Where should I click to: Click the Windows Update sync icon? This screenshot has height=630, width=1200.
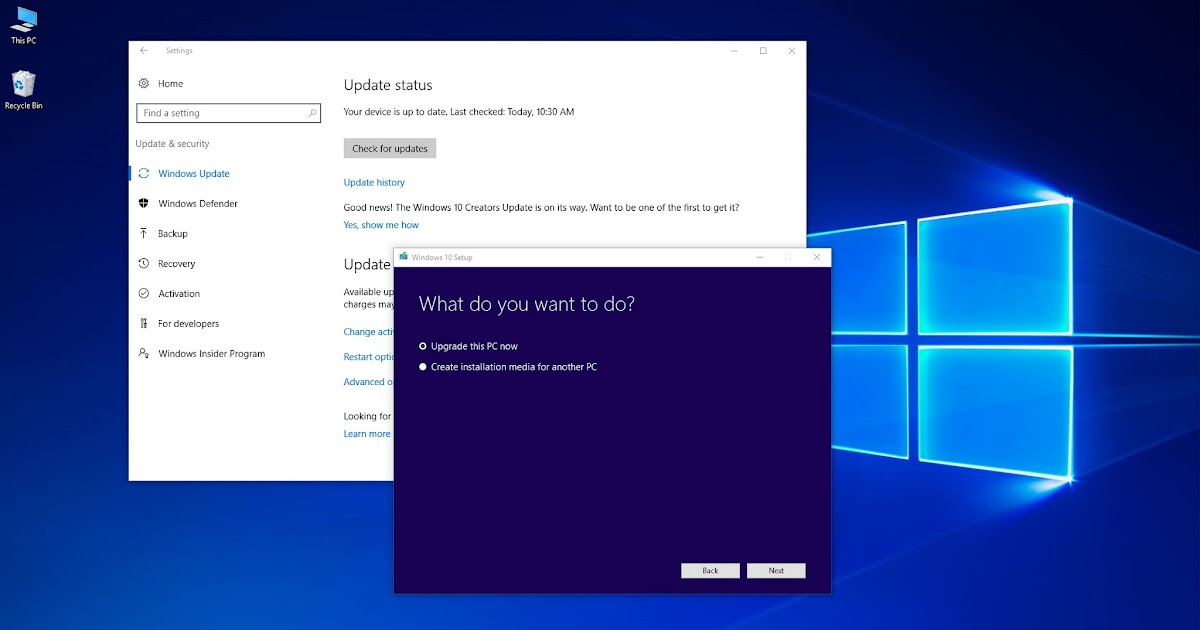point(144,174)
